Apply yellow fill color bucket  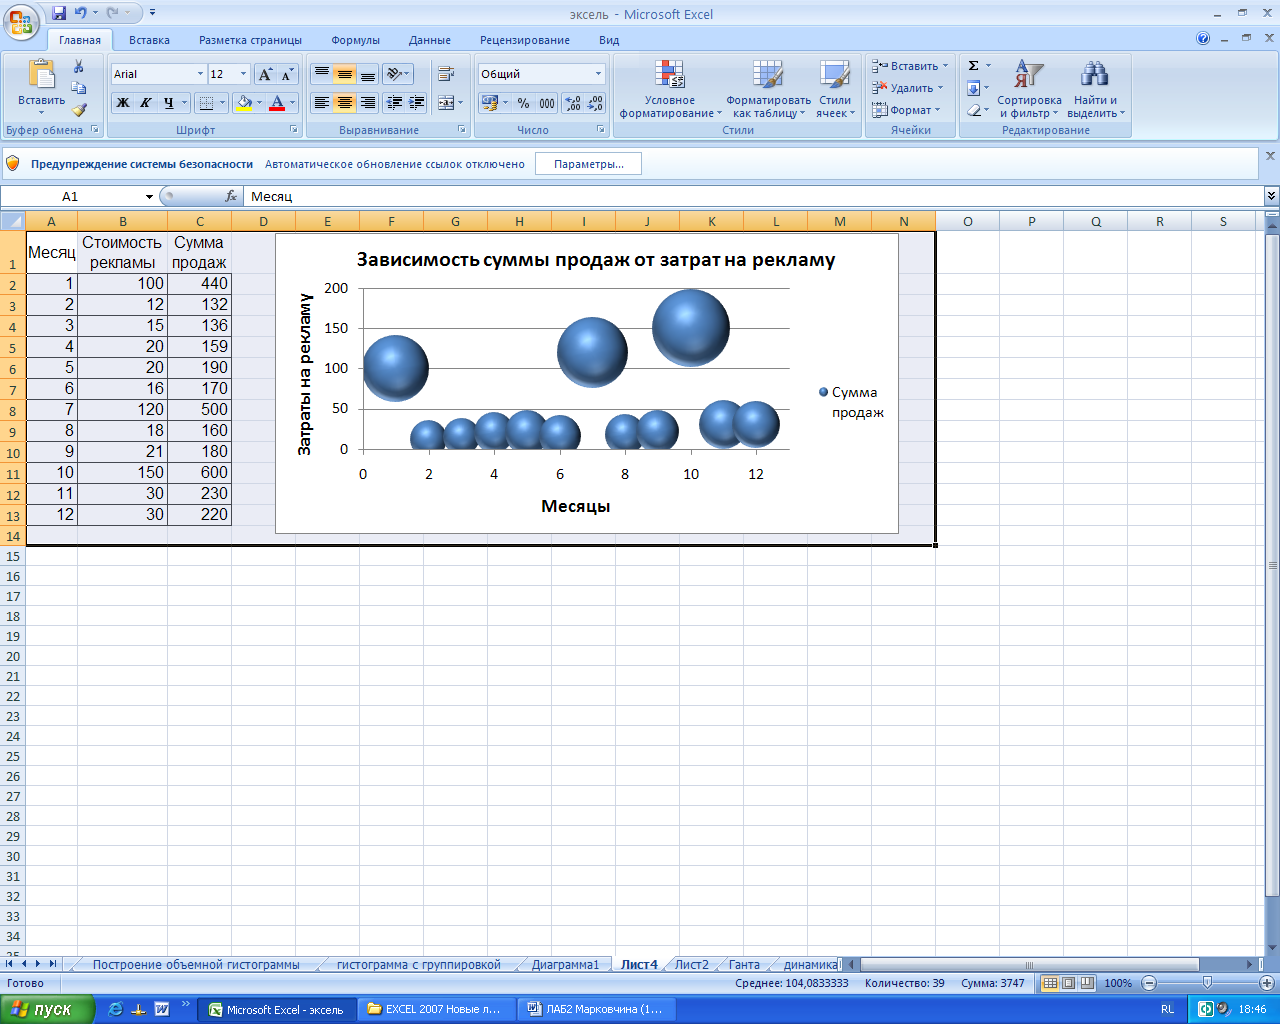click(243, 102)
